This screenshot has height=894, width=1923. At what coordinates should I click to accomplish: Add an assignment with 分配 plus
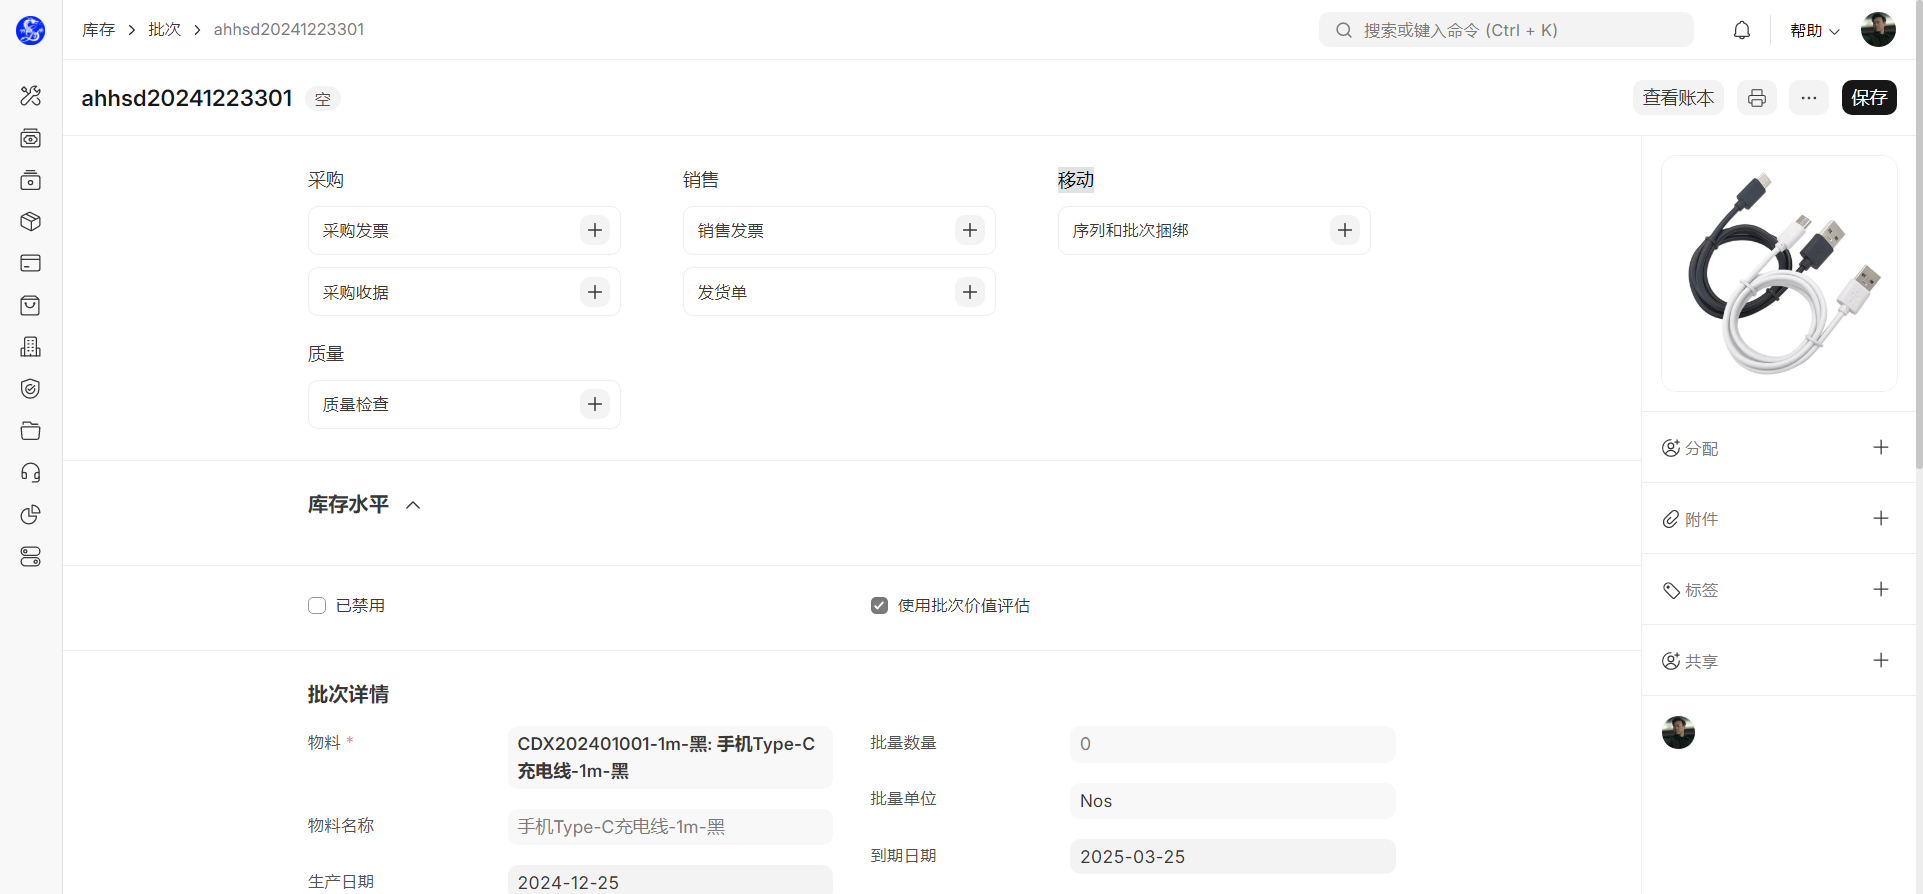pyautogui.click(x=1881, y=447)
